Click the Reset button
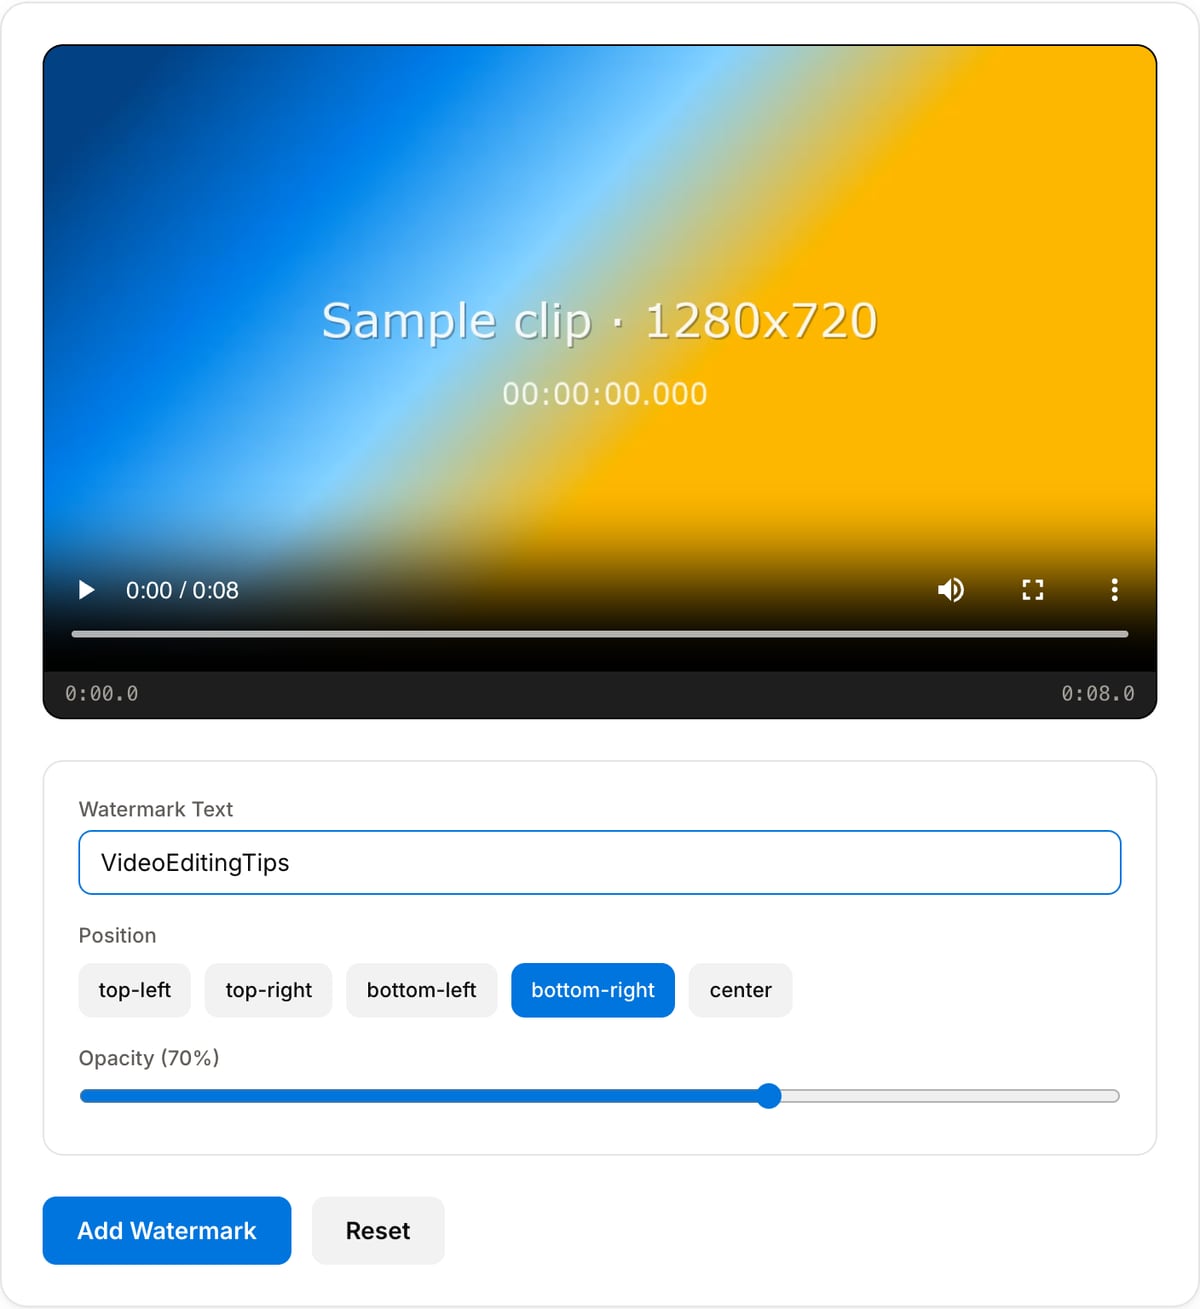Viewport: 1200px width, 1309px height. point(378,1230)
